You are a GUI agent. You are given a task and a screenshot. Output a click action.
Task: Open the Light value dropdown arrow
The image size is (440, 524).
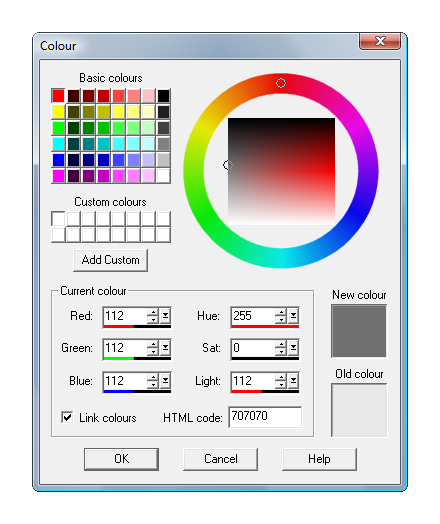pos(293,381)
